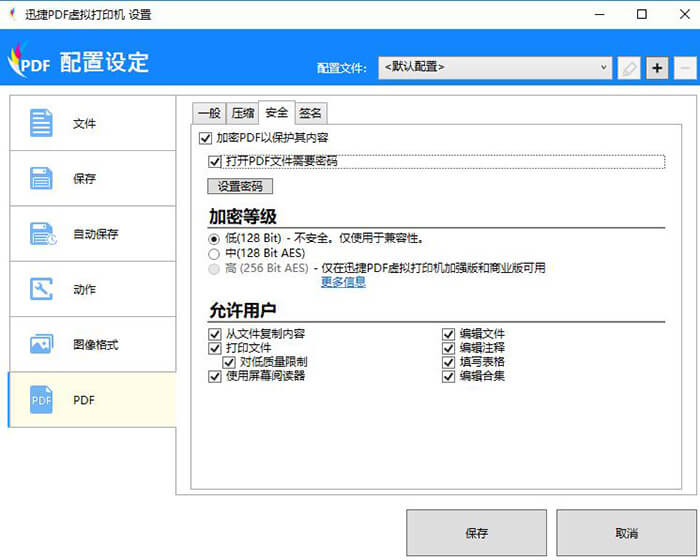The height and width of the screenshot is (560, 700).
Task: Toggle 编辑合集 permission checkbox
Action: 448,376
